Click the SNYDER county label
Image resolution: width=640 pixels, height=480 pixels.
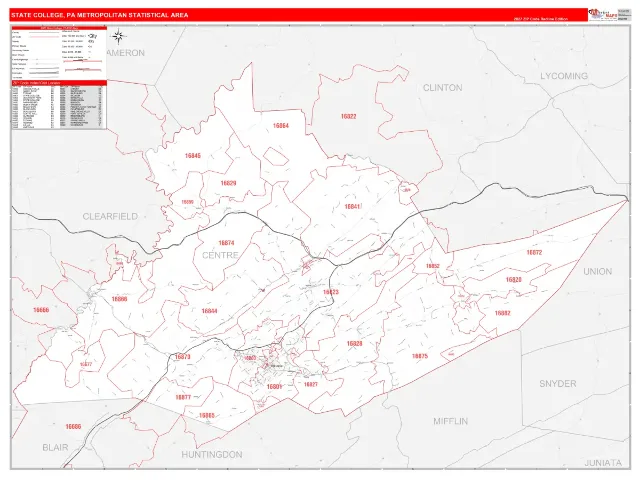pyautogui.click(x=558, y=384)
